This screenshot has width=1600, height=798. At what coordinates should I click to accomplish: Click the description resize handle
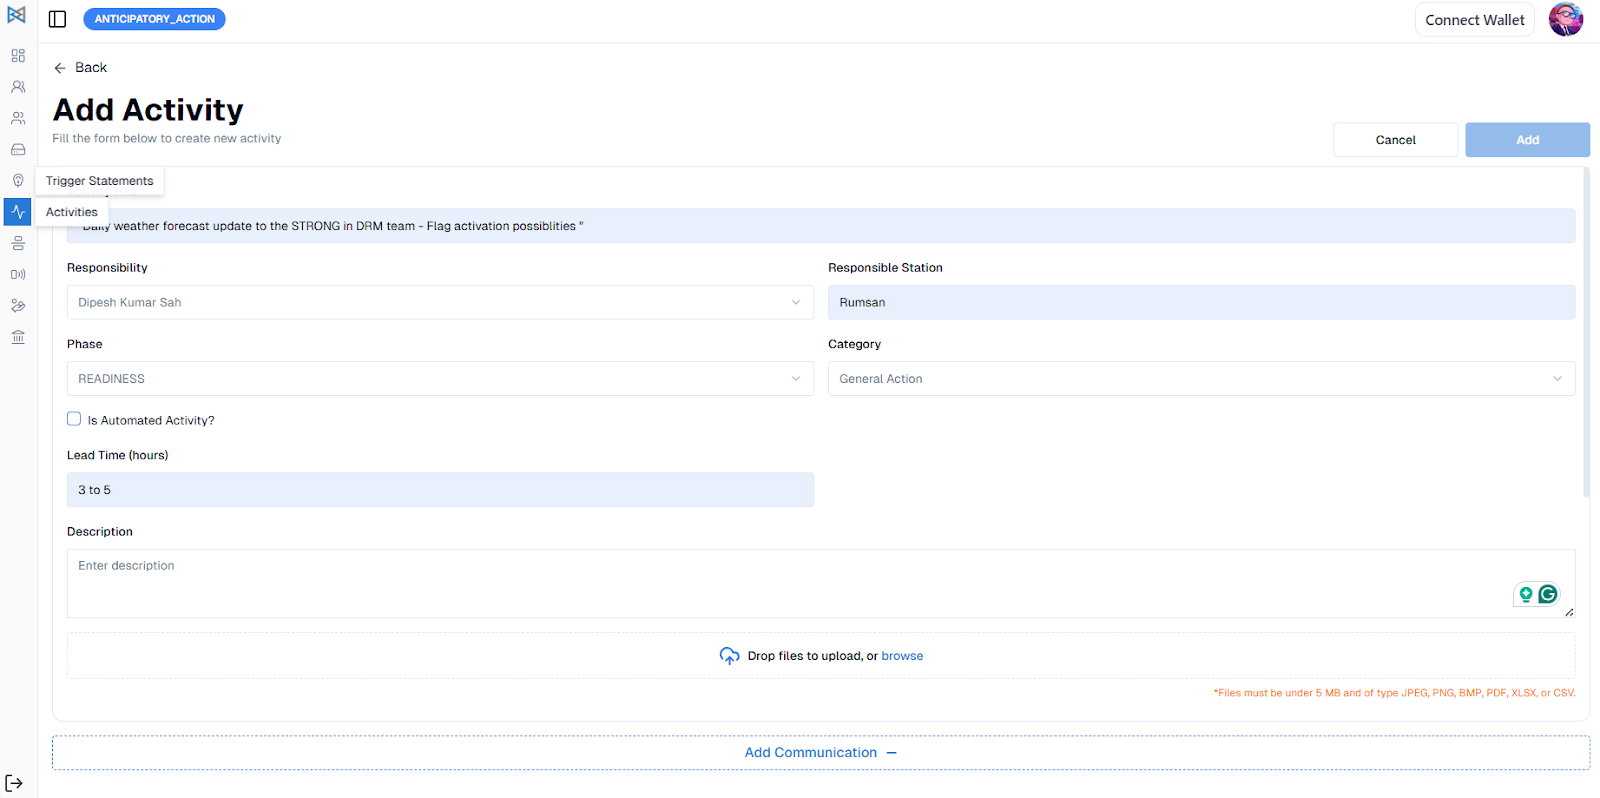point(1569,612)
